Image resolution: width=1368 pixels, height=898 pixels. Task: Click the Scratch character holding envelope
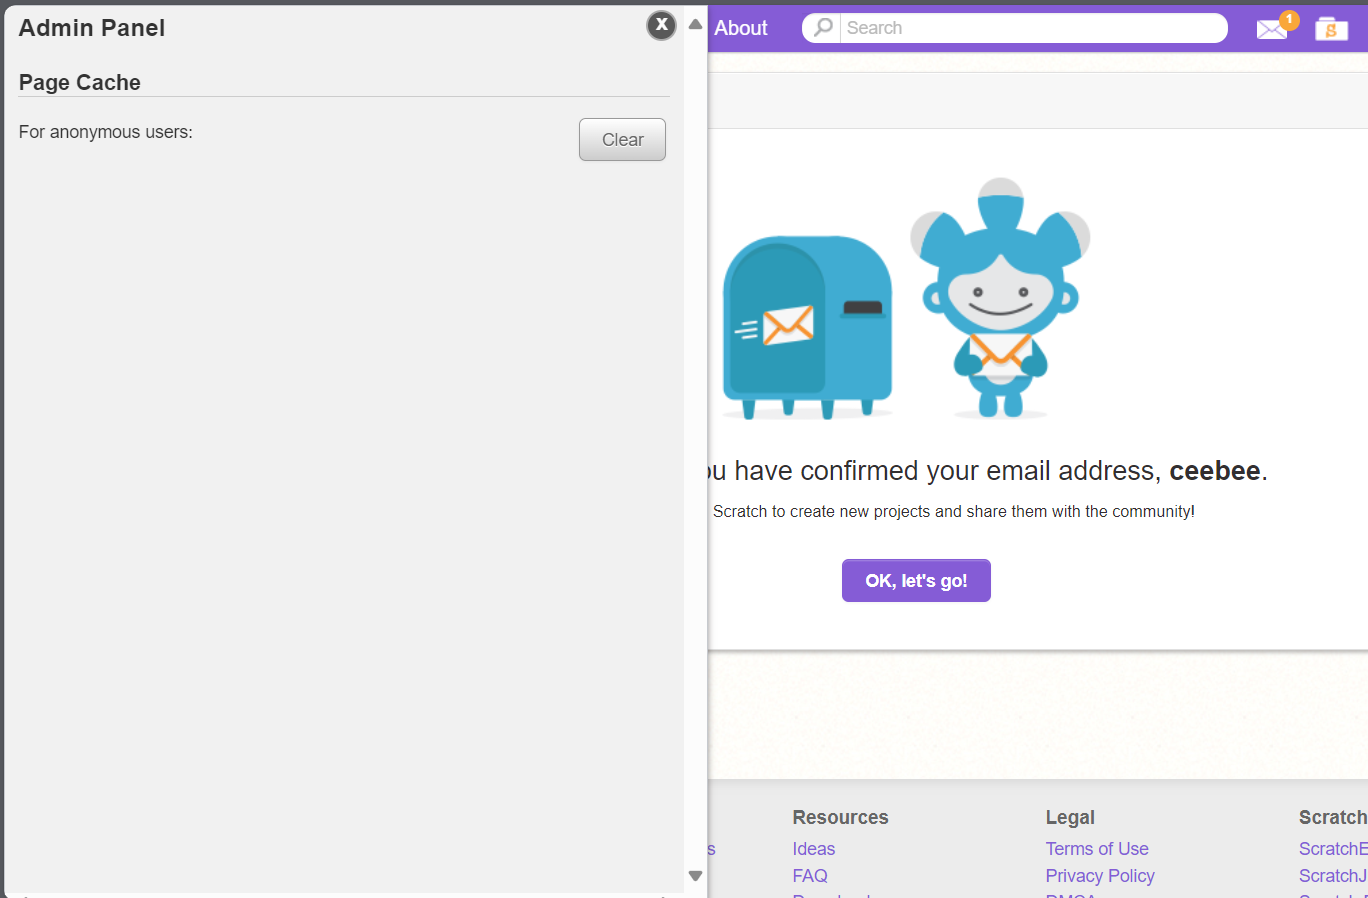[1000, 298]
